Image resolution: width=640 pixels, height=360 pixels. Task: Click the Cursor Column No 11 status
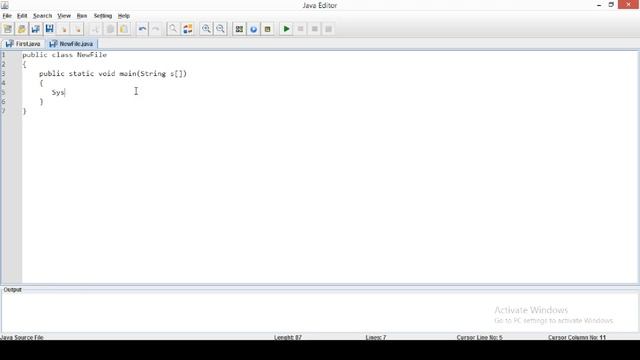coord(577,338)
